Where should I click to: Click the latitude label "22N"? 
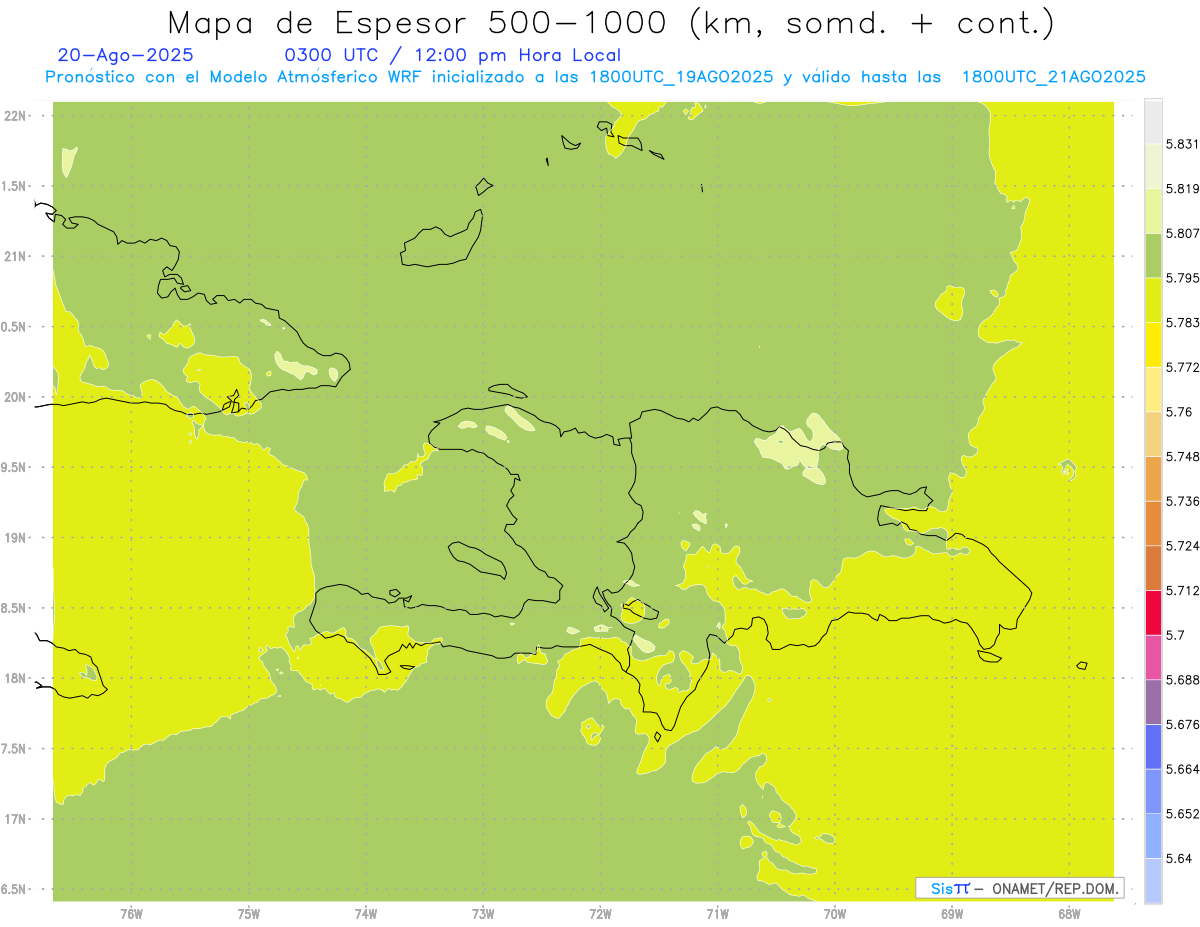(15, 116)
